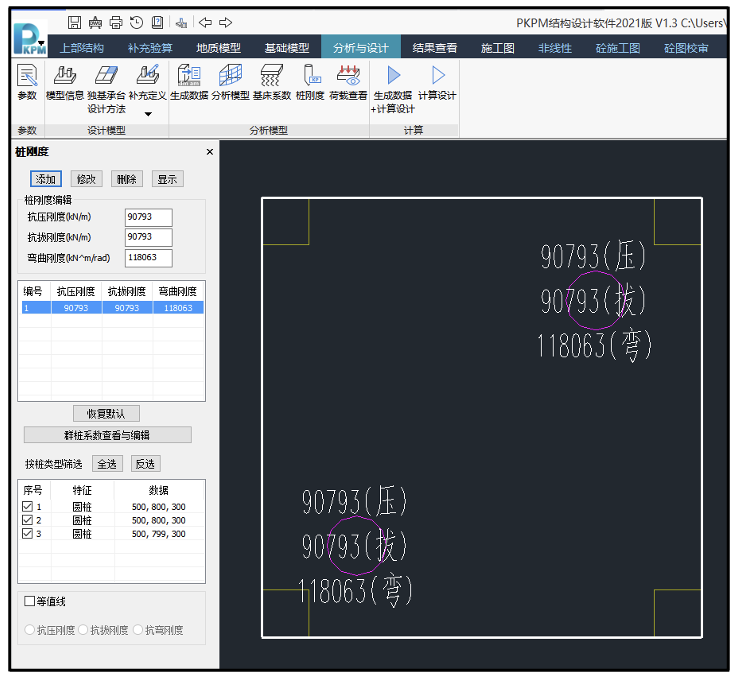Open the 地质模型 tab
Screen dimensions: 742x682
[218, 48]
